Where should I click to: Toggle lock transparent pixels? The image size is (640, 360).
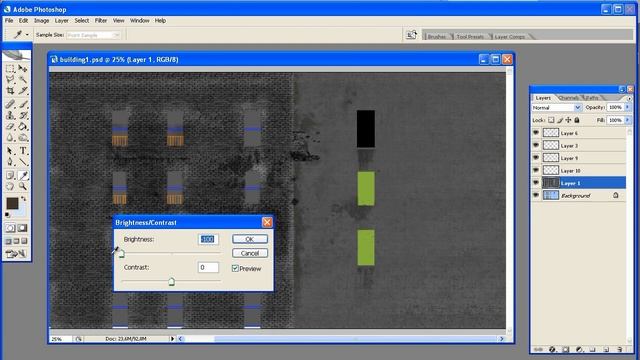click(x=551, y=120)
